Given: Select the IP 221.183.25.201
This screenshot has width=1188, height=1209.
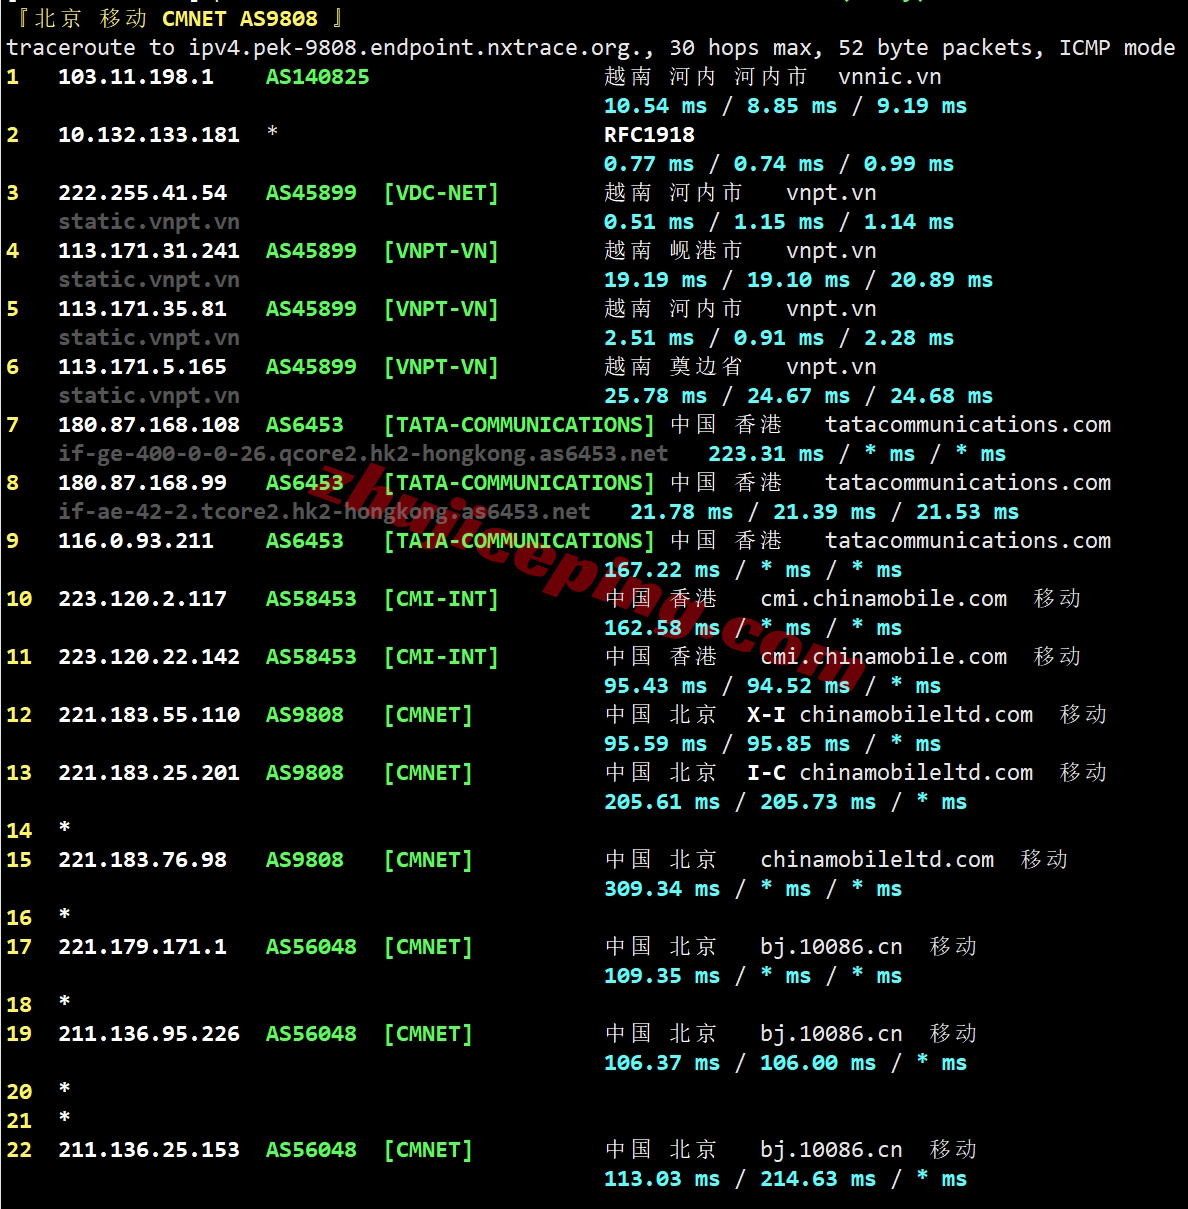Looking at the screenshot, I should point(149,773).
